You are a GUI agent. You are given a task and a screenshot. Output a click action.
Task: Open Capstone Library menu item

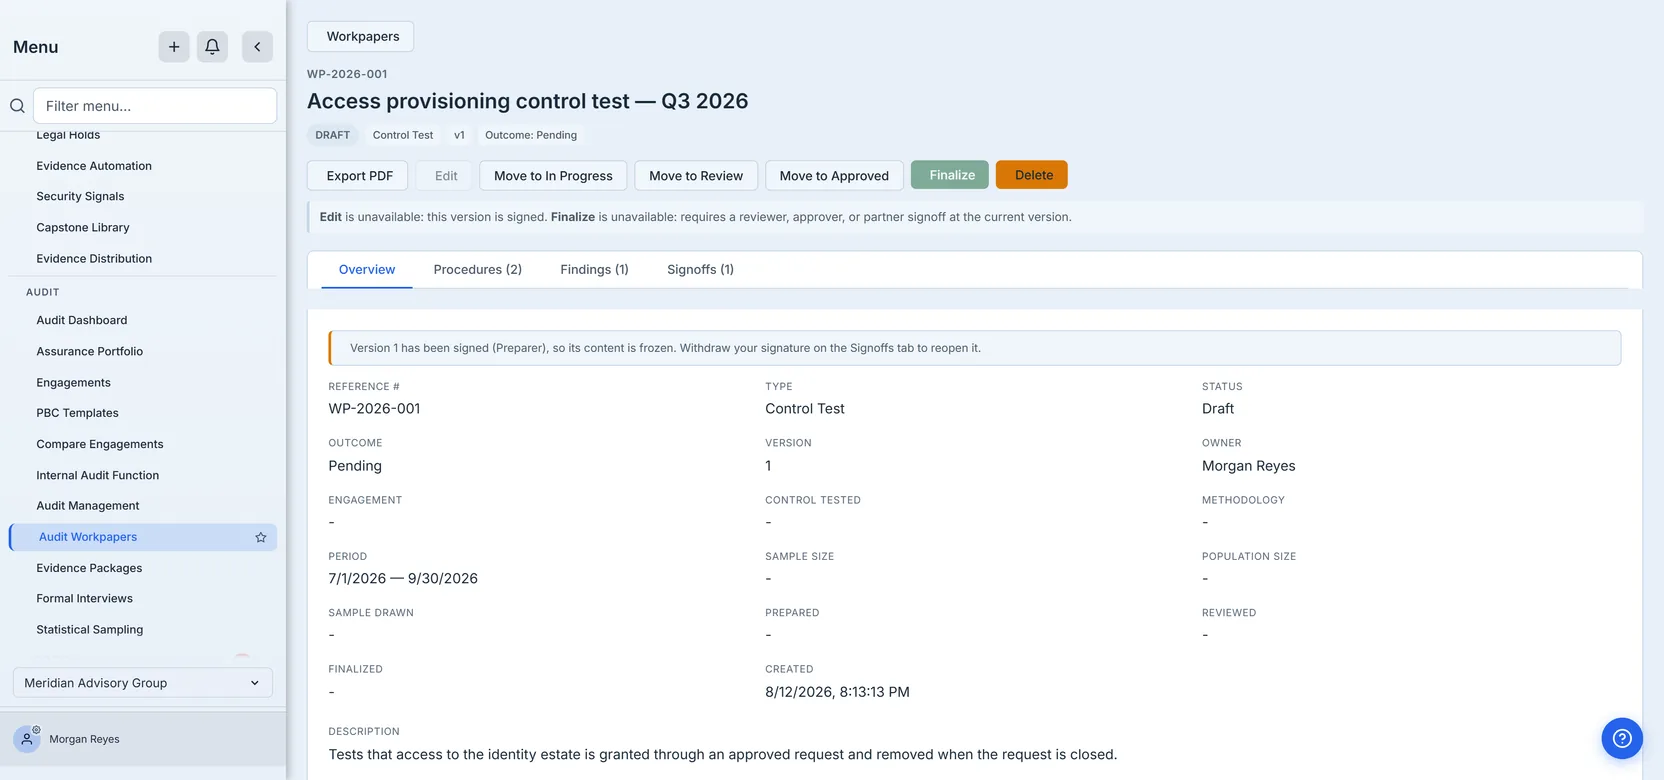tap(142, 228)
